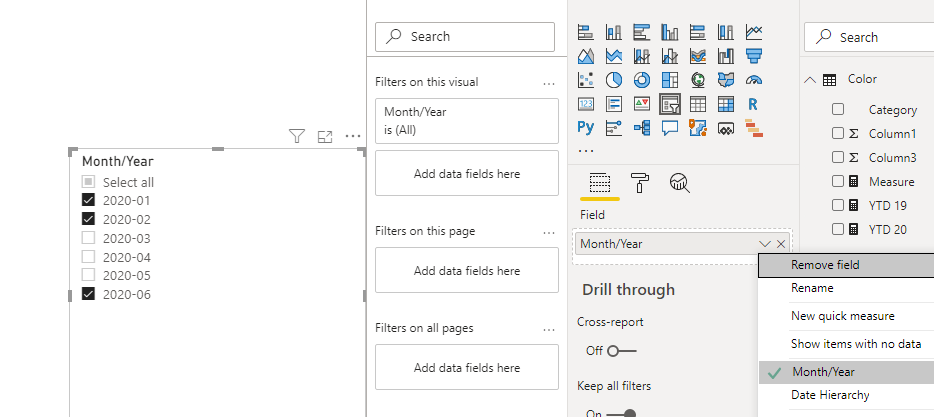Select the Slicer visual icon
Screen dimensions: 934x417
[670, 104]
